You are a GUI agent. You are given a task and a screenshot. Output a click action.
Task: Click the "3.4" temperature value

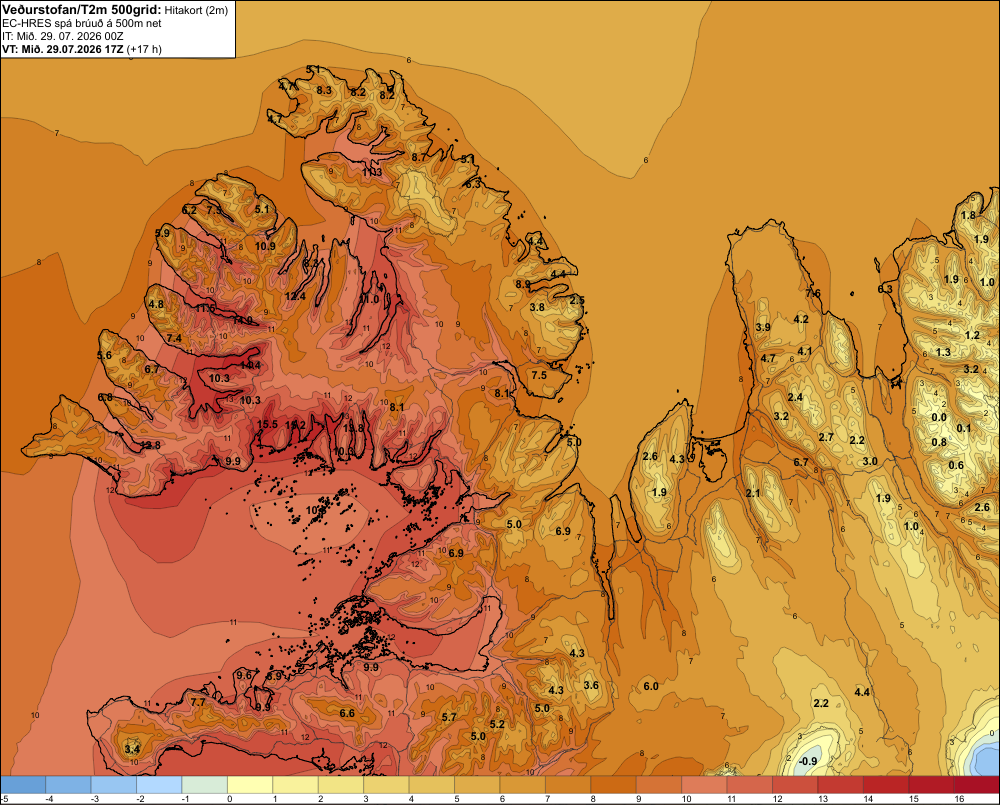132,749
